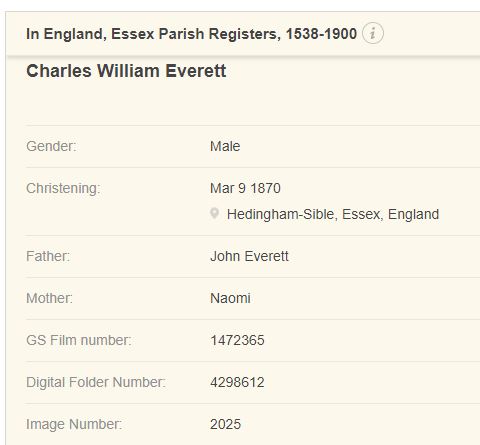Click the years 1538-1900 in the header
The height and width of the screenshot is (445, 480).
(x=321, y=34)
